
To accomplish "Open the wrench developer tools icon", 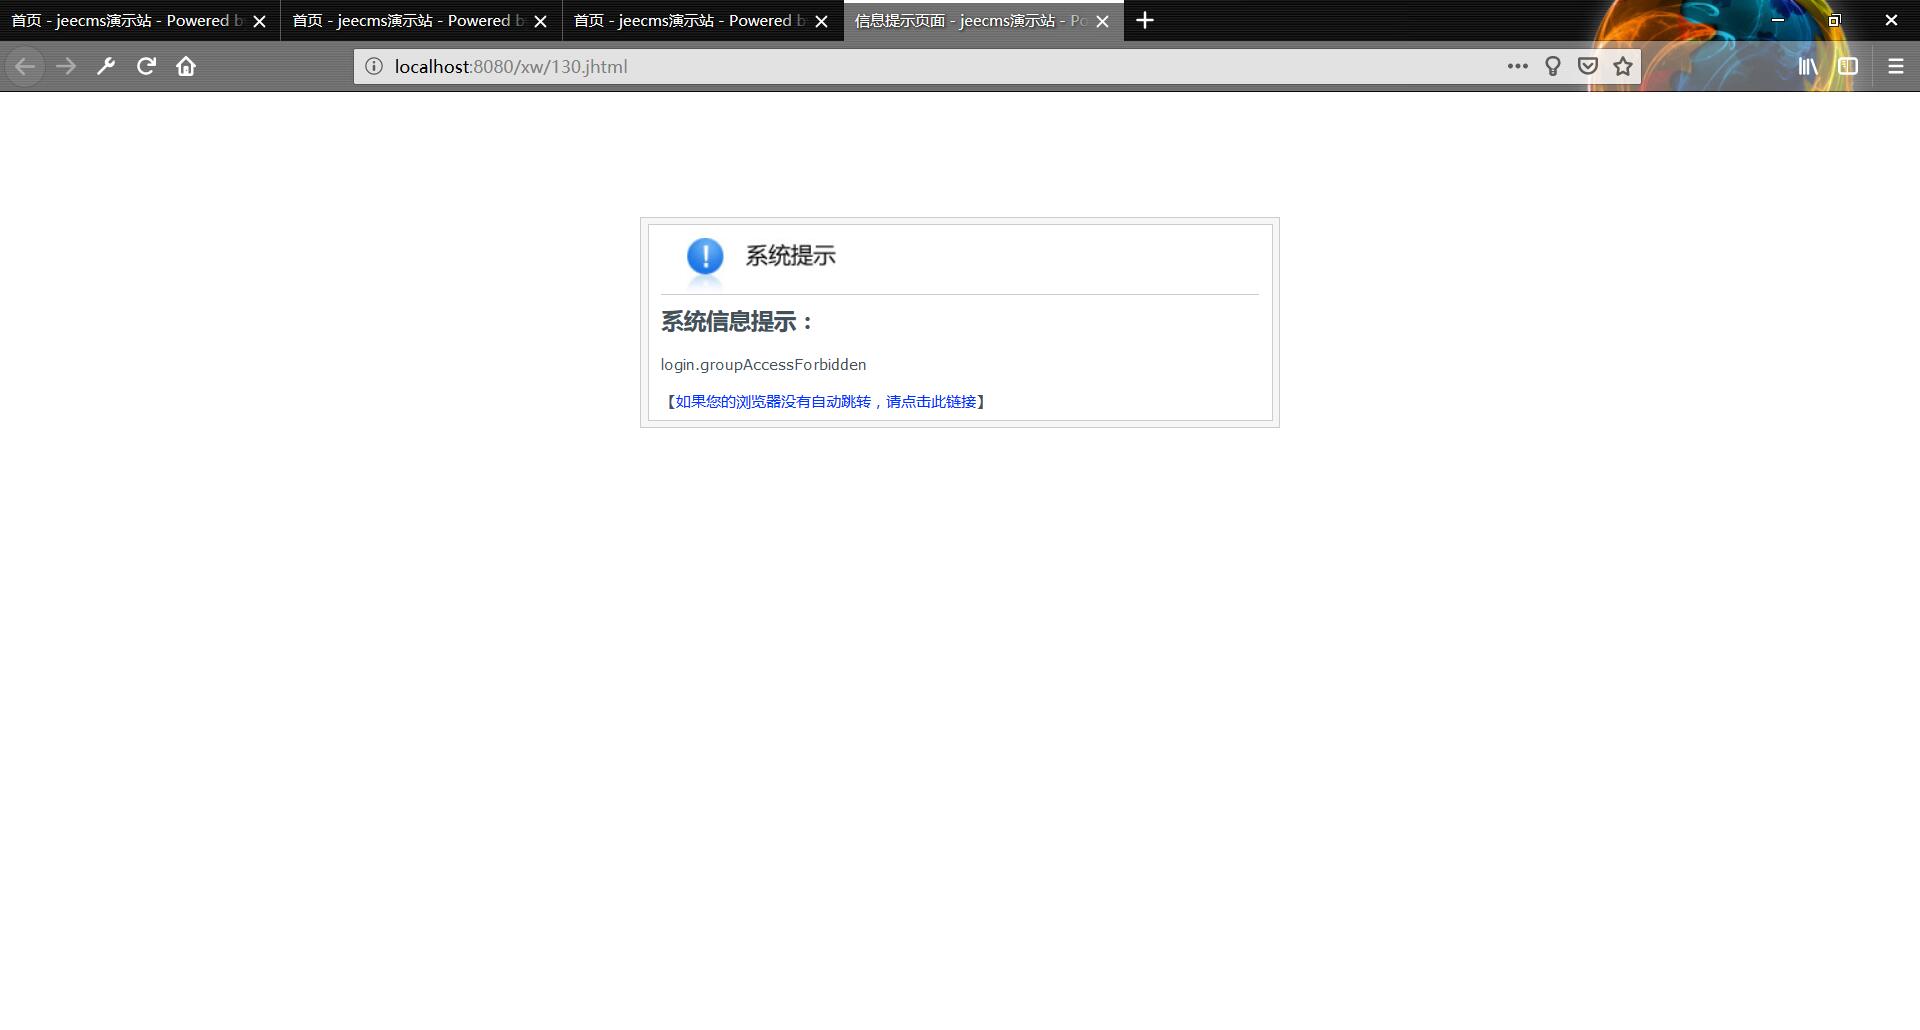I will 106,67.
